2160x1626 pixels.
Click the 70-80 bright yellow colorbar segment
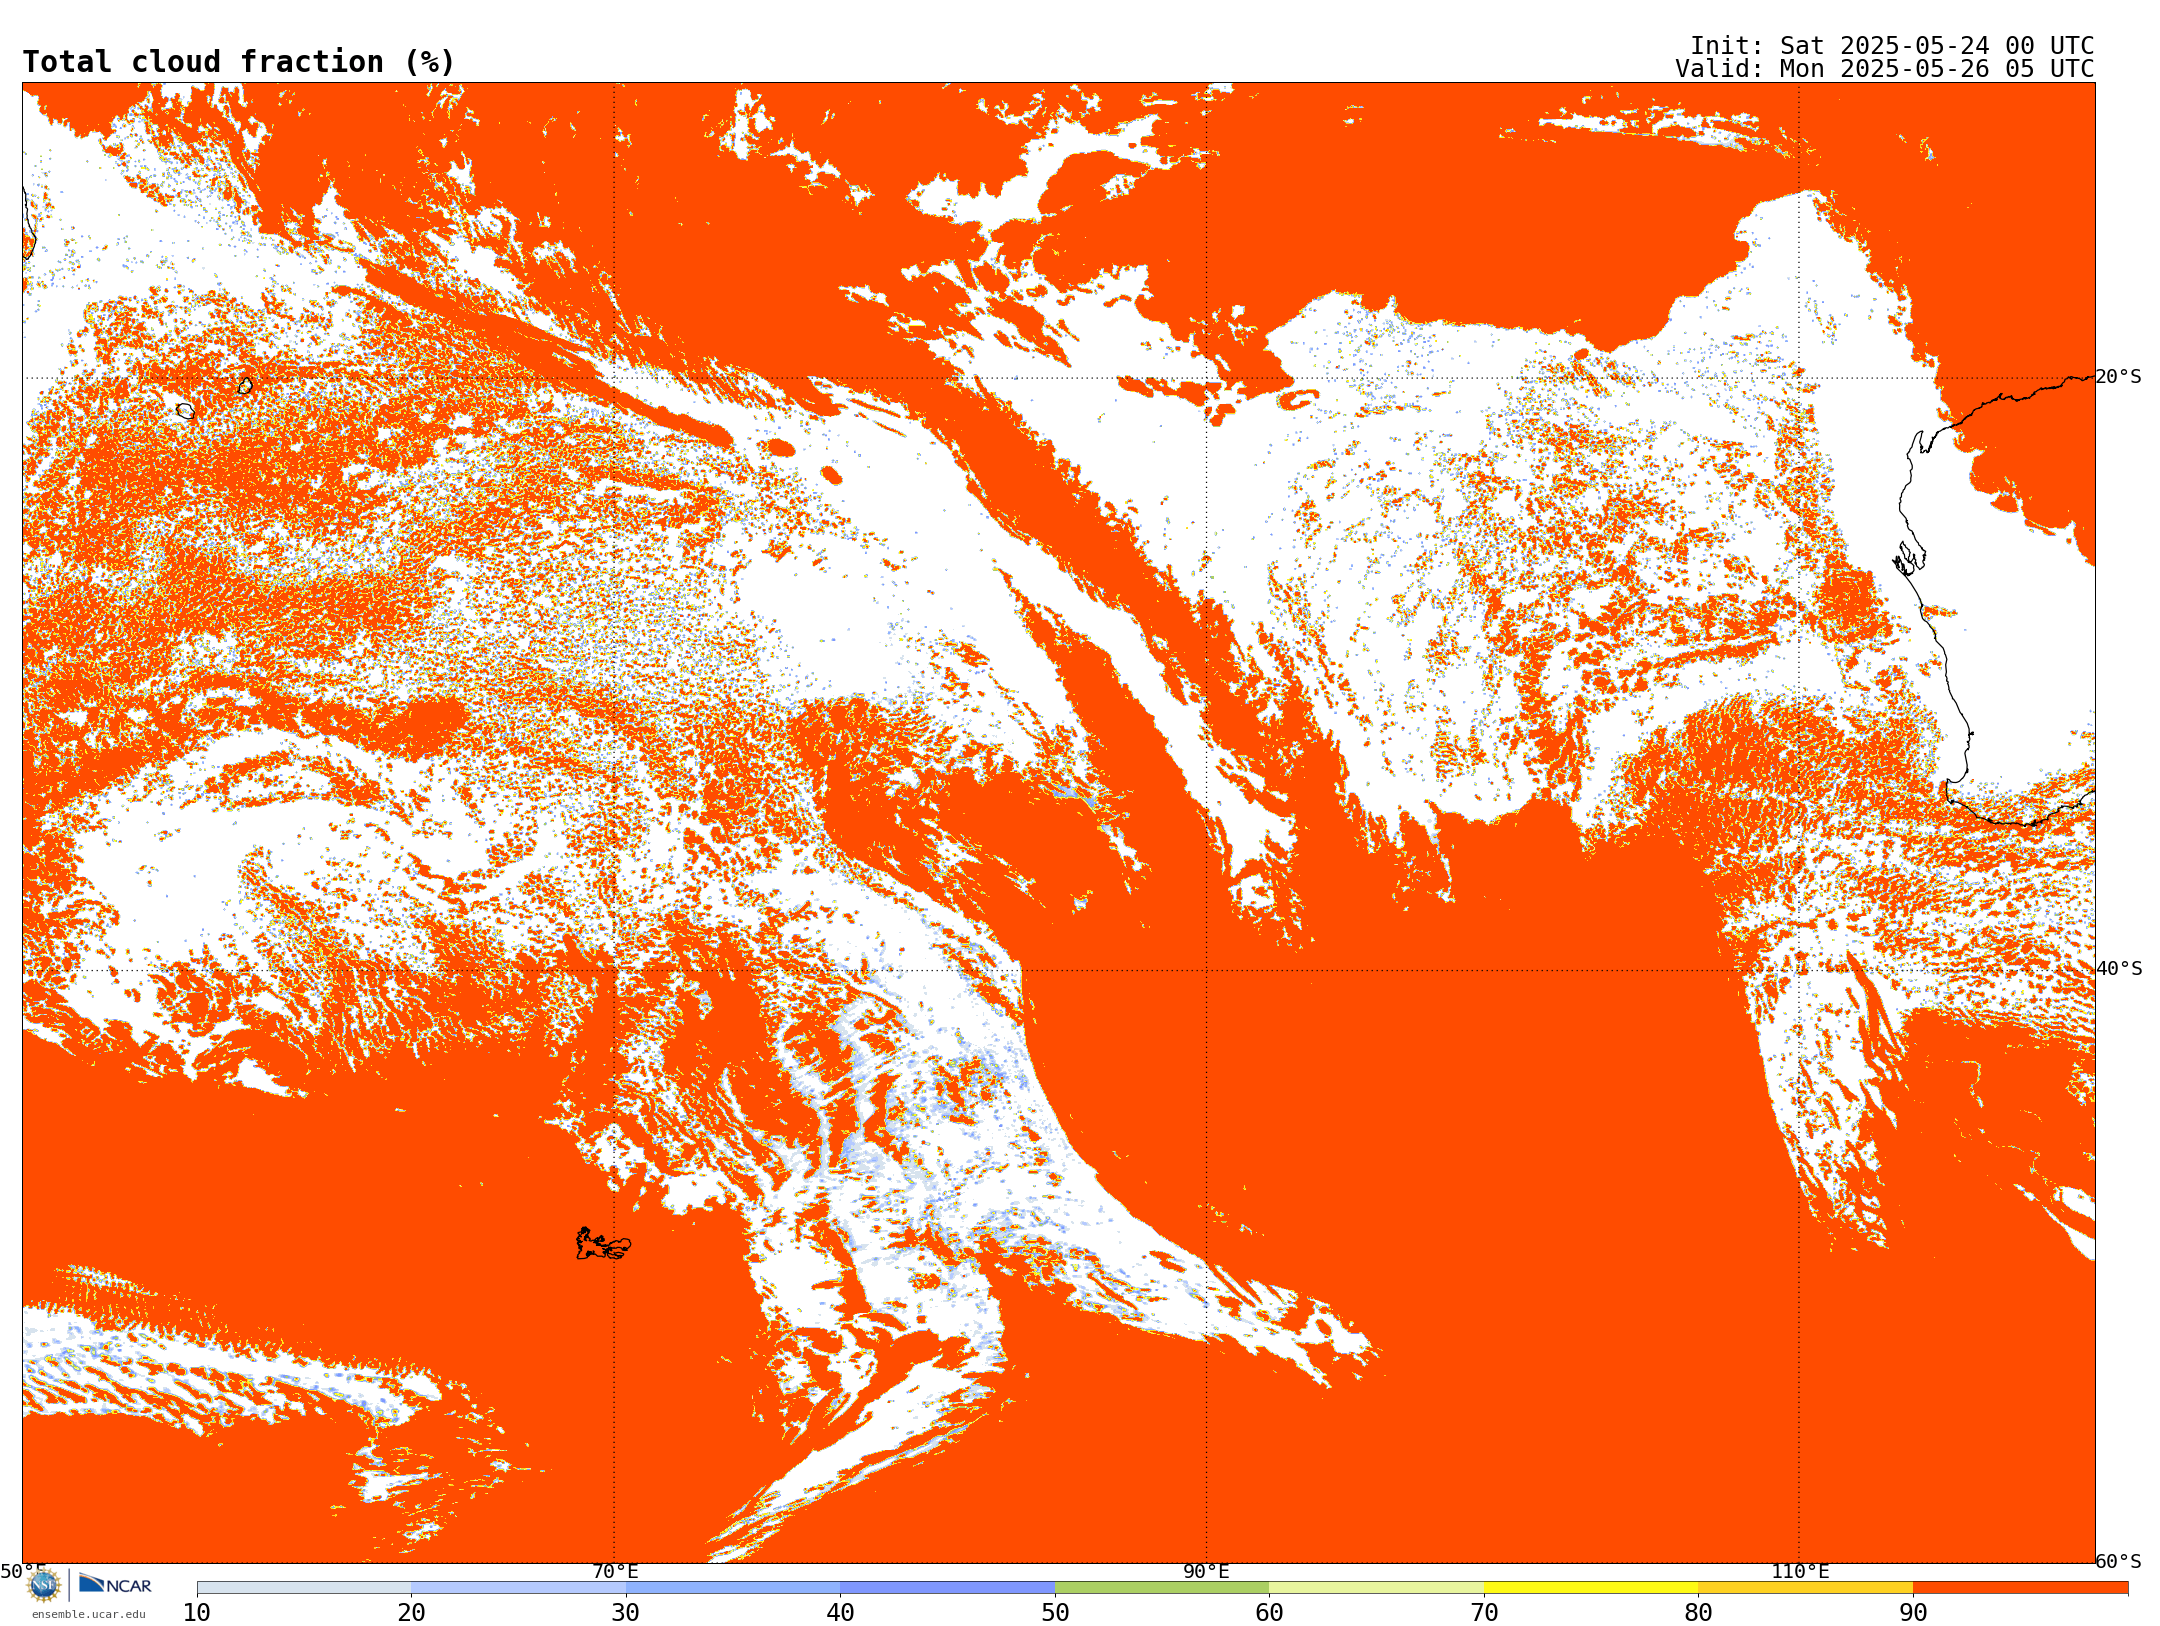[1591, 1588]
